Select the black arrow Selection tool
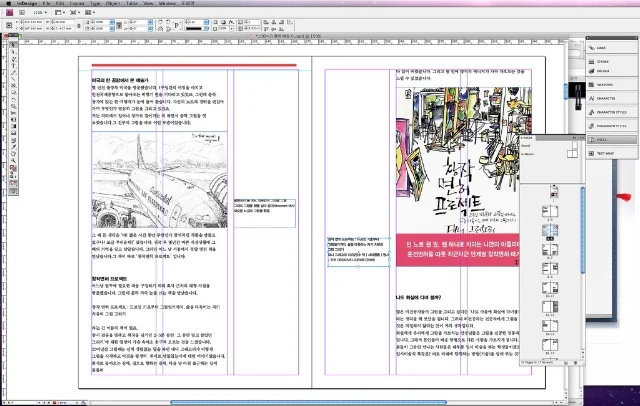 click(13, 45)
